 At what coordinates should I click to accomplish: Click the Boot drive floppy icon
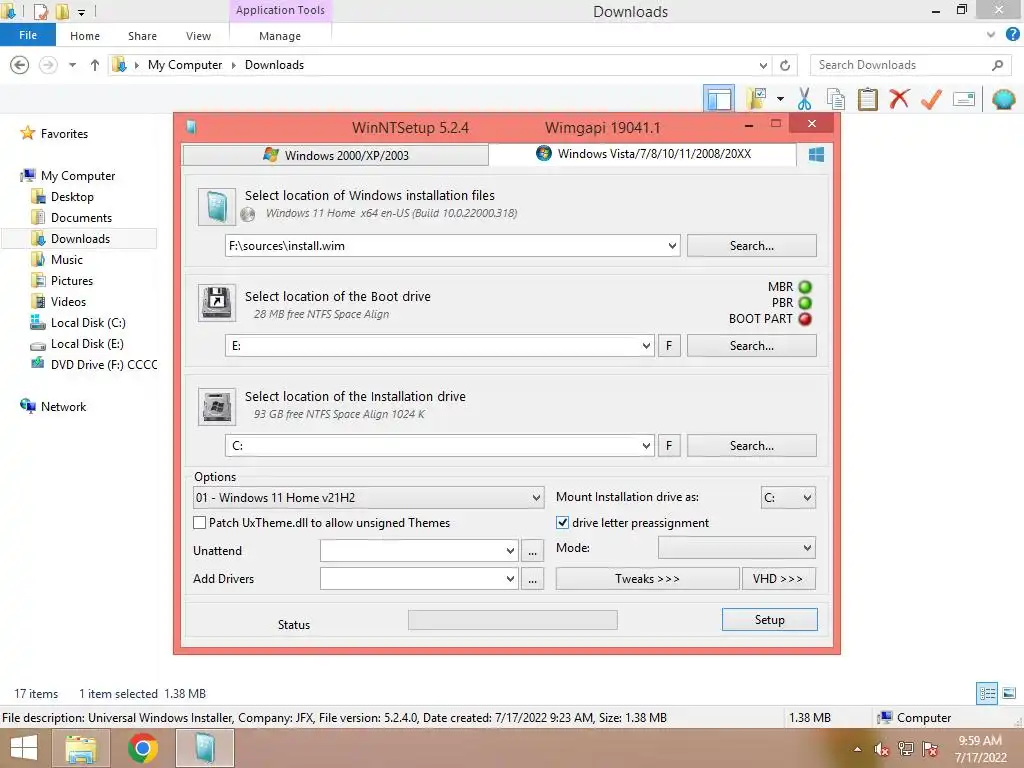pyautogui.click(x=217, y=303)
